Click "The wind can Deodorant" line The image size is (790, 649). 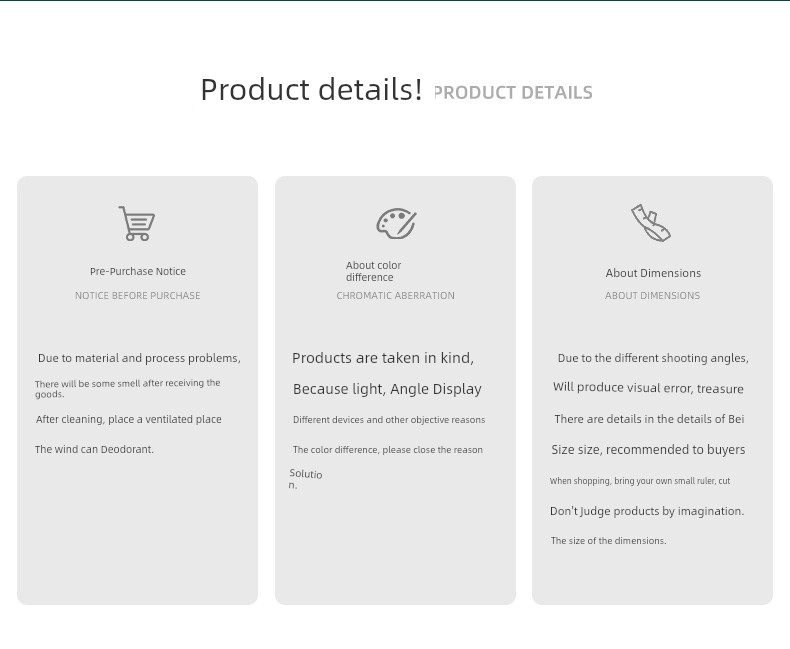pos(95,450)
